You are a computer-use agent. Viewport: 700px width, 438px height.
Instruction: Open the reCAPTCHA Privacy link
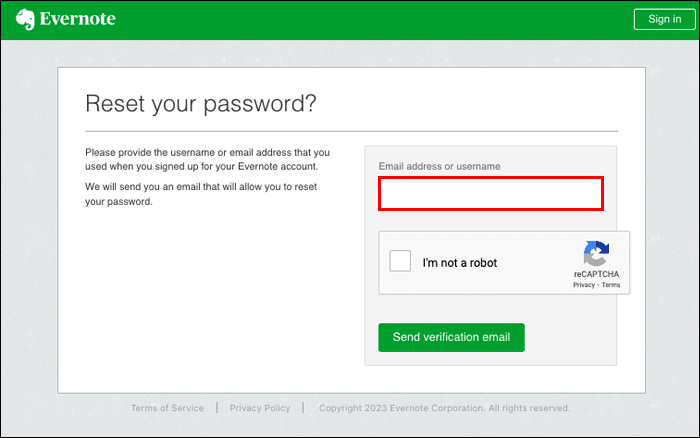(x=584, y=285)
